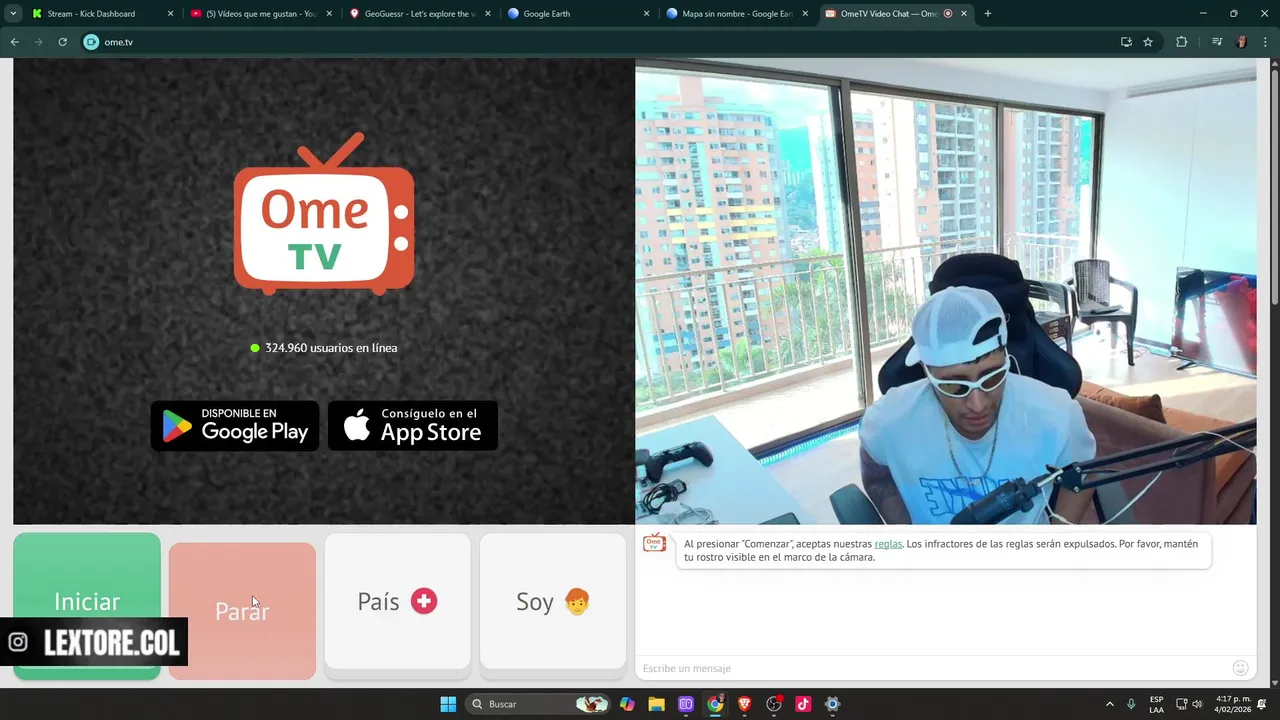Show hidden system tray icons
This screenshot has width=1280, height=720.
pos(1109,704)
